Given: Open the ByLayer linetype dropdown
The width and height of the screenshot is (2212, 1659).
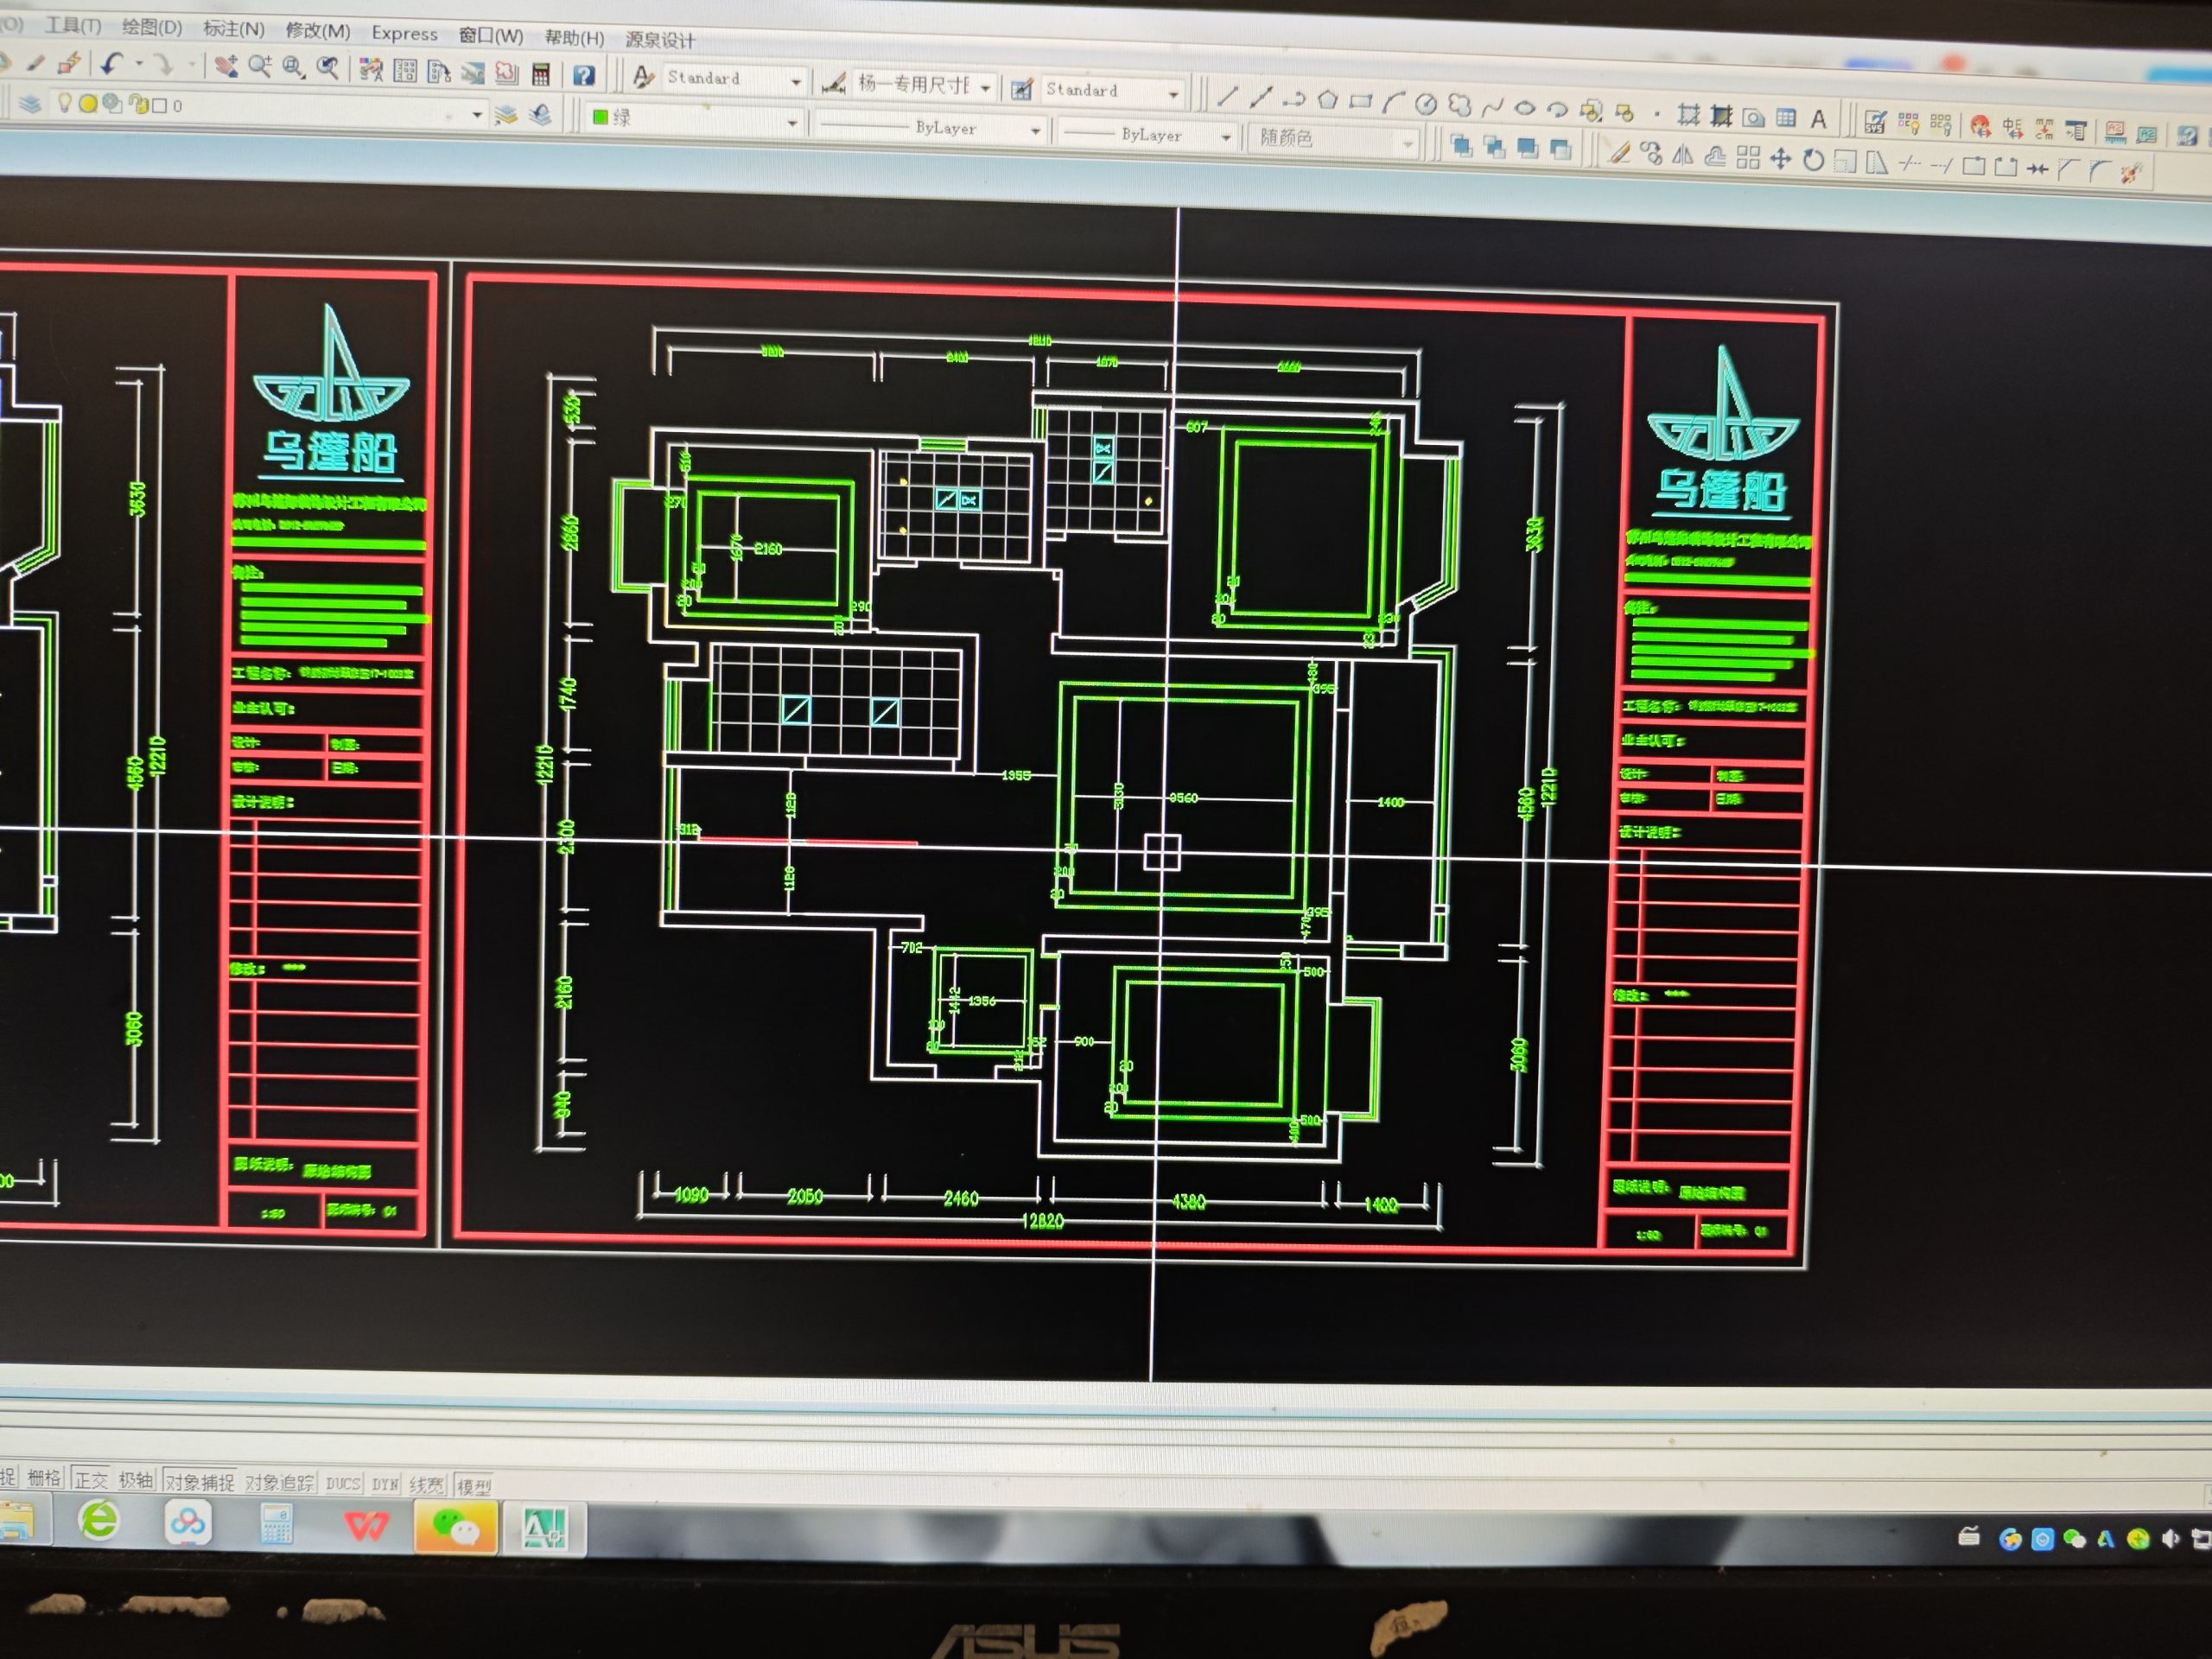Looking at the screenshot, I should click(1035, 131).
